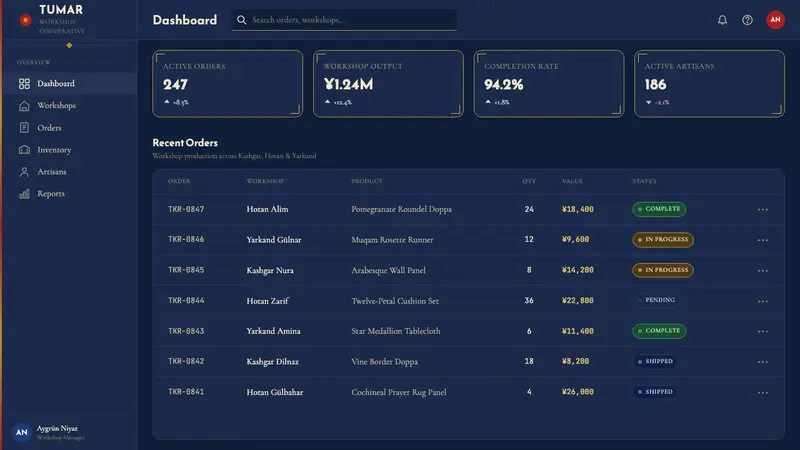
Task: Focus the Search orders, workshops field
Action: point(344,20)
